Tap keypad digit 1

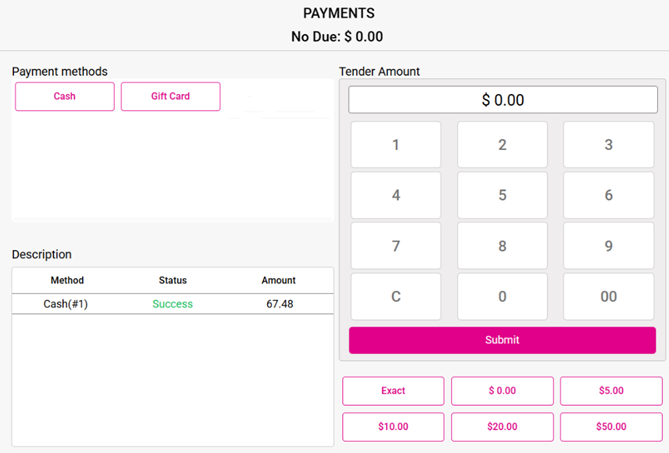point(396,145)
